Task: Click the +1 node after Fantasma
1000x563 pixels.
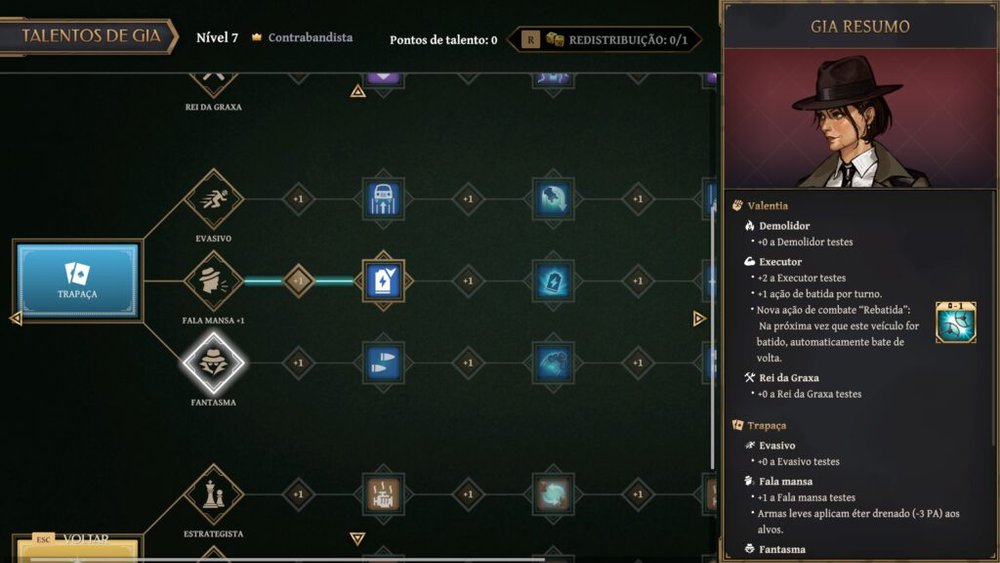Action: click(298, 362)
